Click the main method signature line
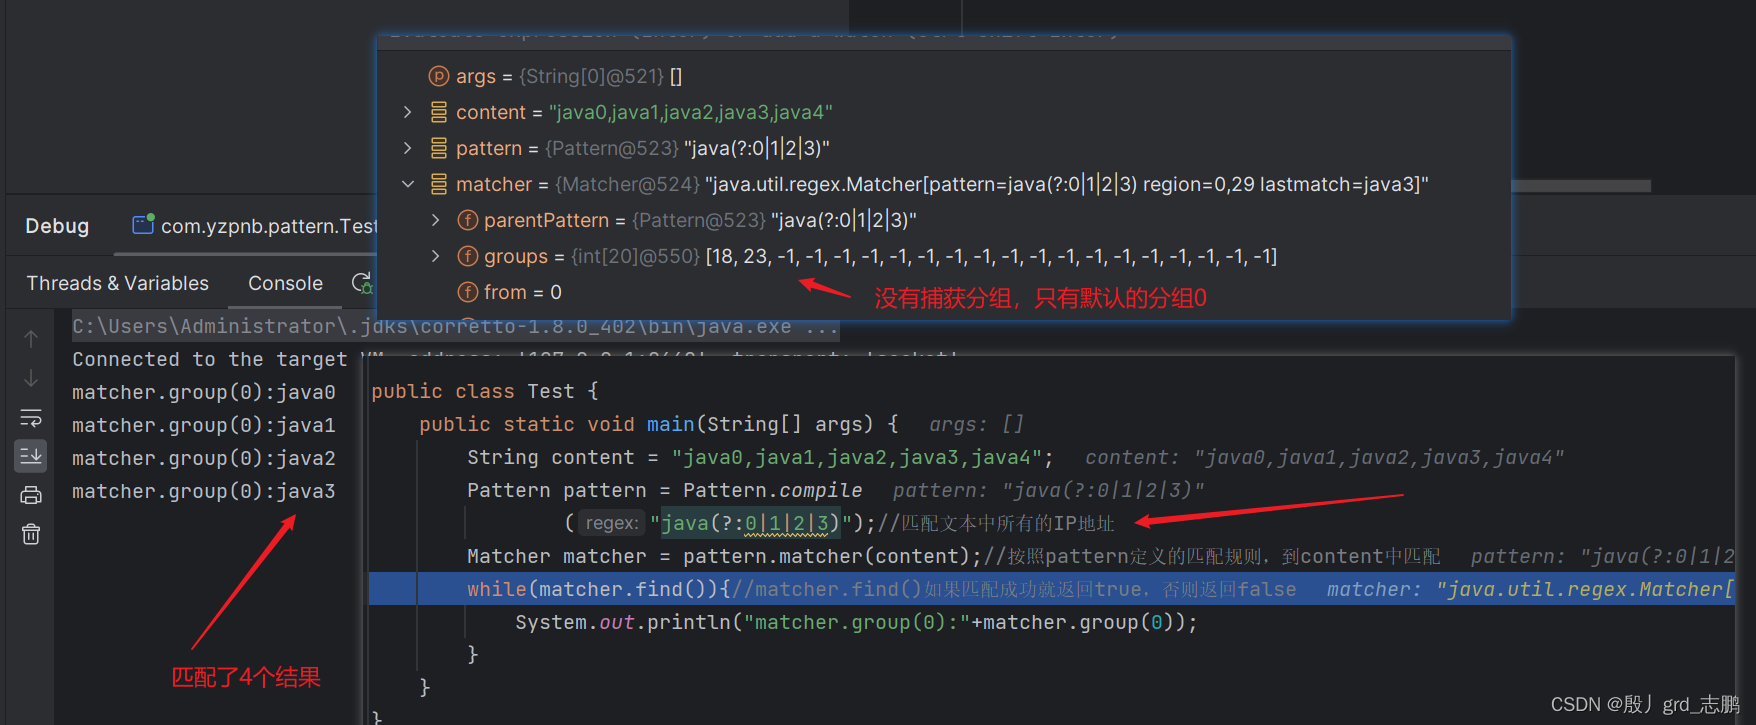 click(659, 424)
